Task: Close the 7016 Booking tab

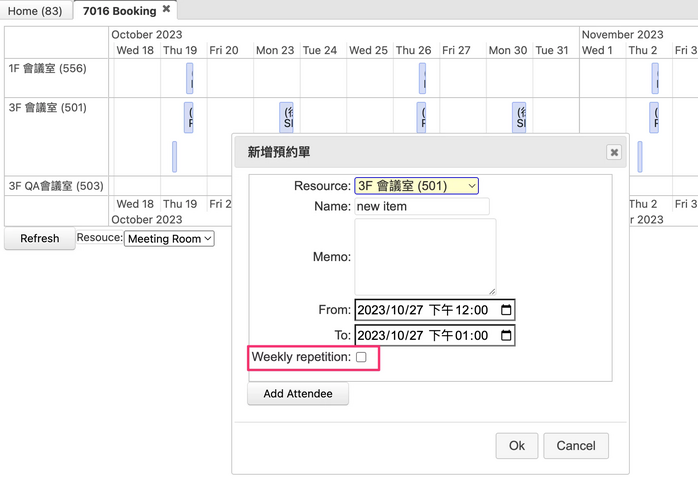Action: (167, 10)
